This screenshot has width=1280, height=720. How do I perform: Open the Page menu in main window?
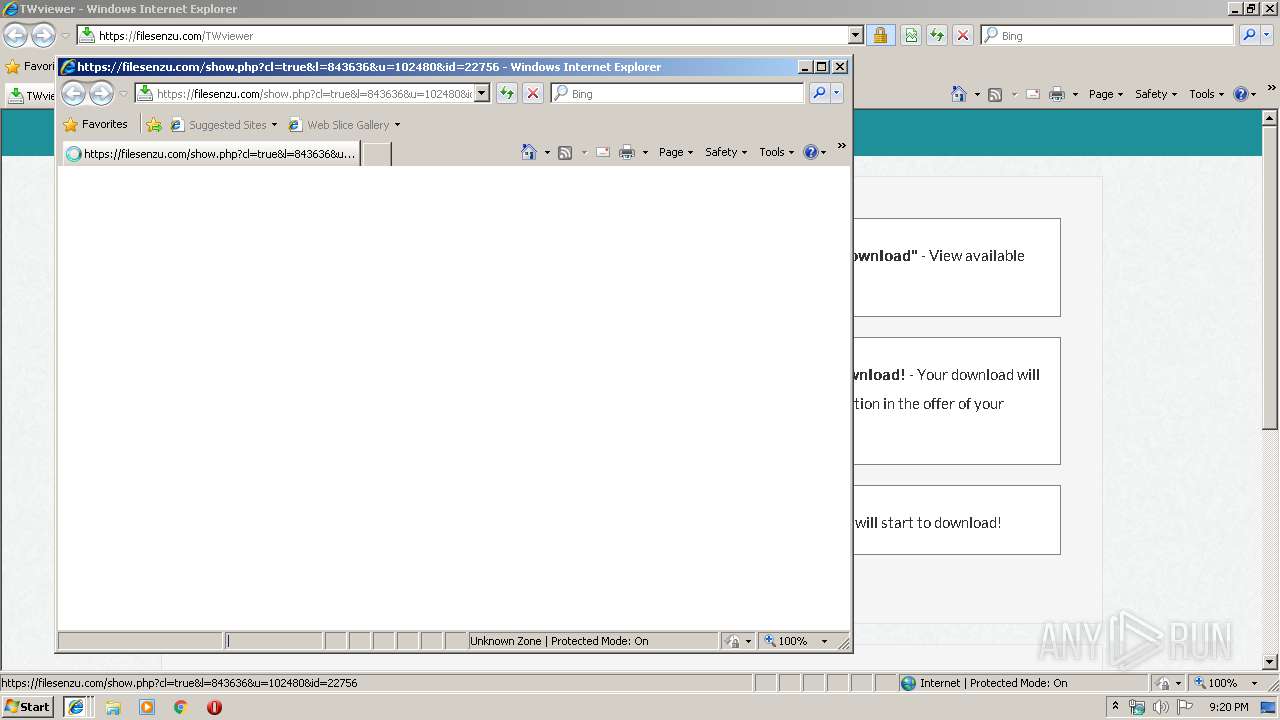pyautogui.click(x=1106, y=94)
